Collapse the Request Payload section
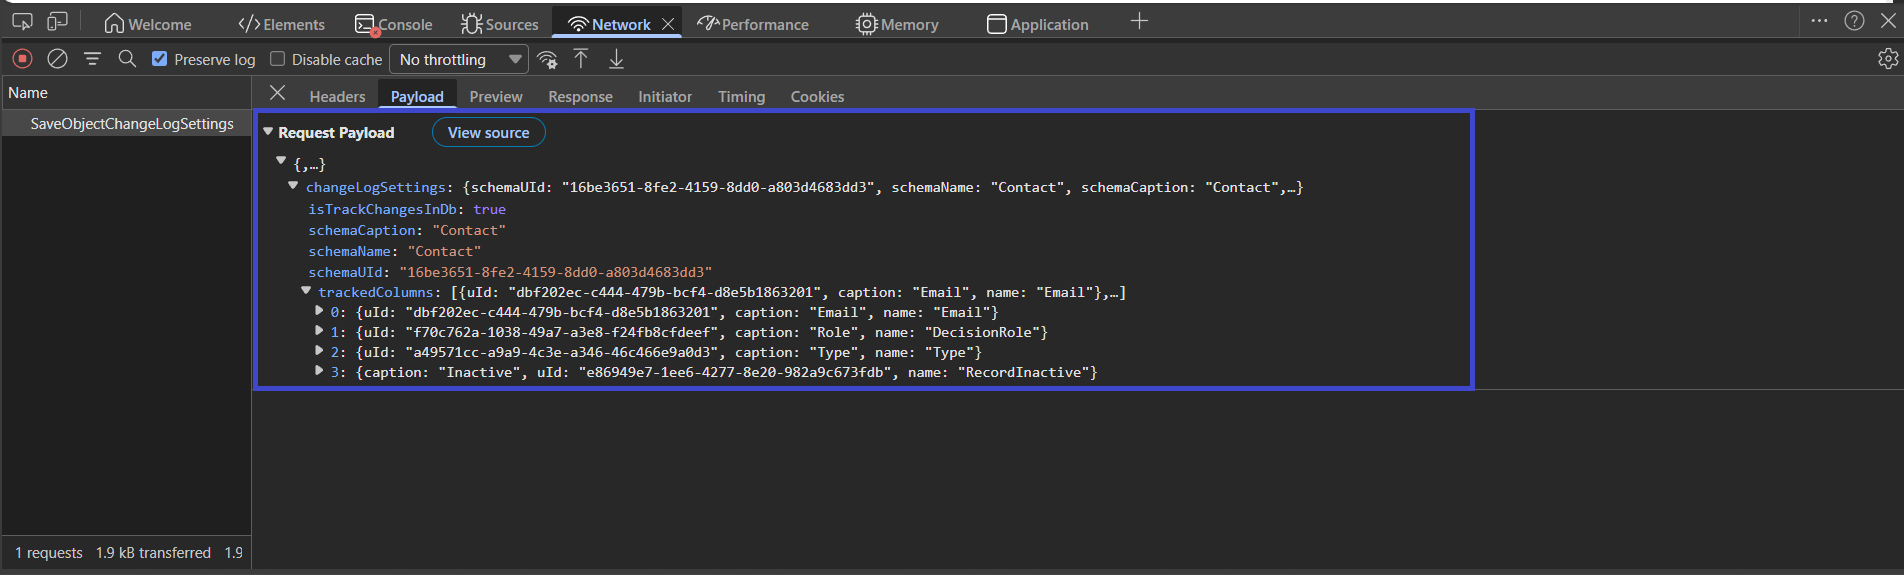 pyautogui.click(x=268, y=132)
